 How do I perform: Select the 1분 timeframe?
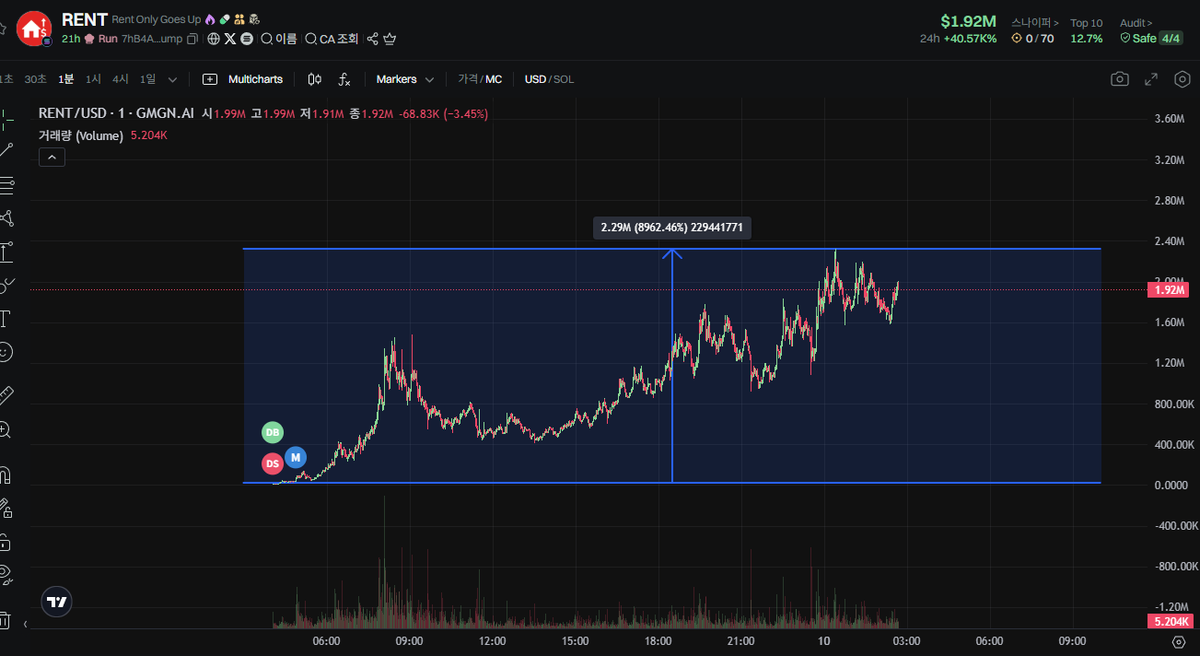click(x=66, y=79)
